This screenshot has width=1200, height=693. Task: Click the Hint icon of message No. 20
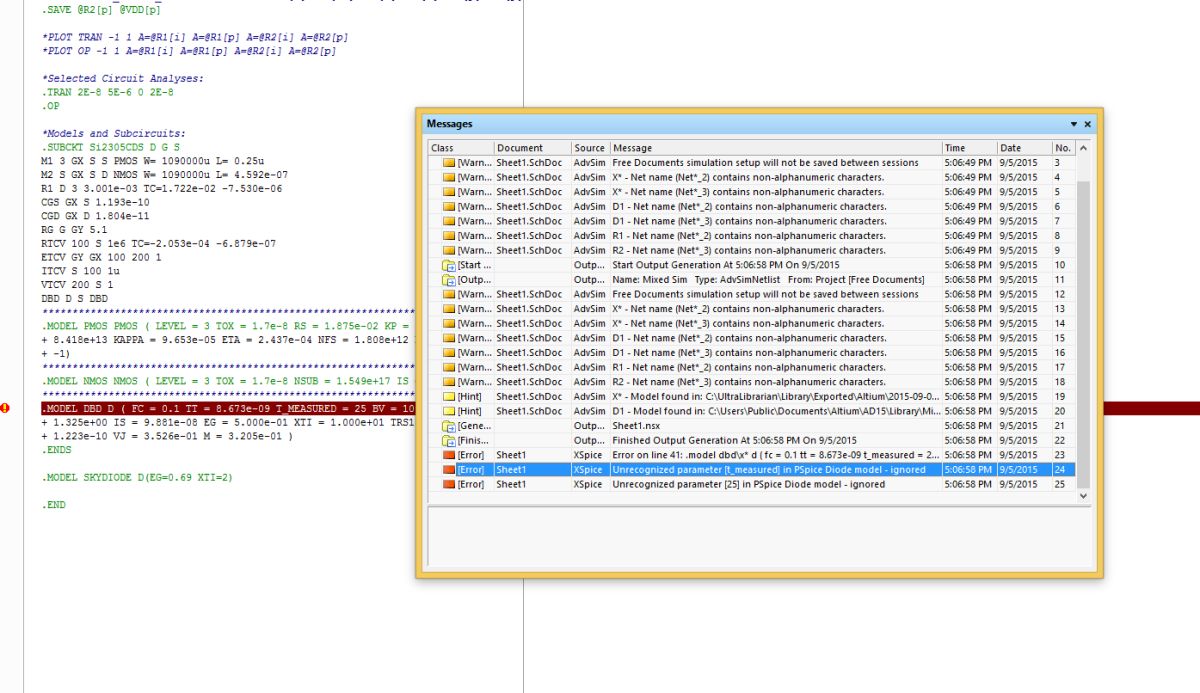(449, 411)
